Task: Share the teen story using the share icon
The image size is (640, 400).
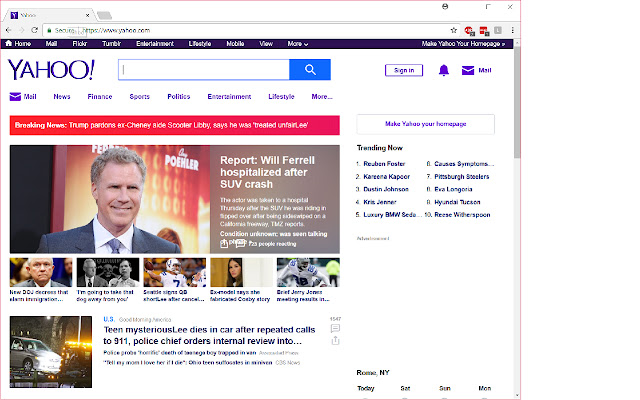Action: coord(335,340)
